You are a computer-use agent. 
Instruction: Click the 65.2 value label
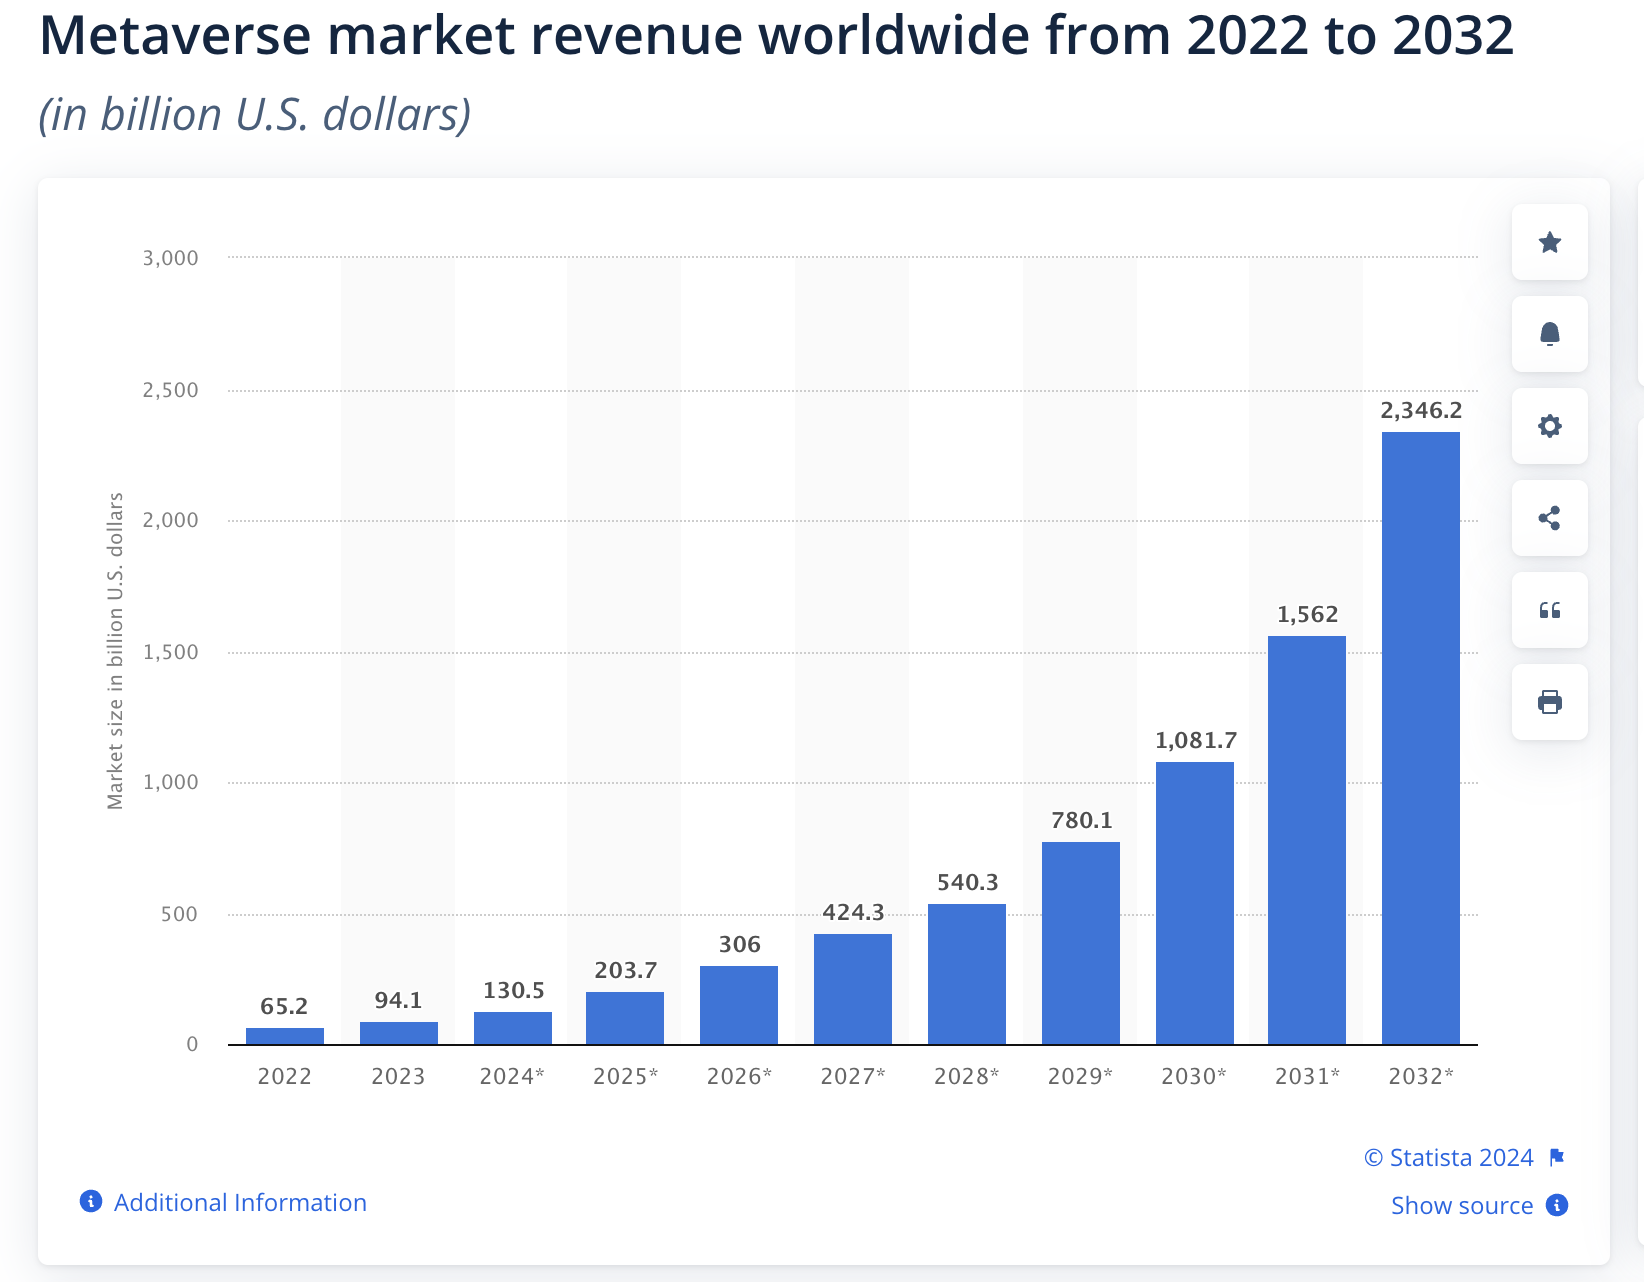(x=284, y=1006)
